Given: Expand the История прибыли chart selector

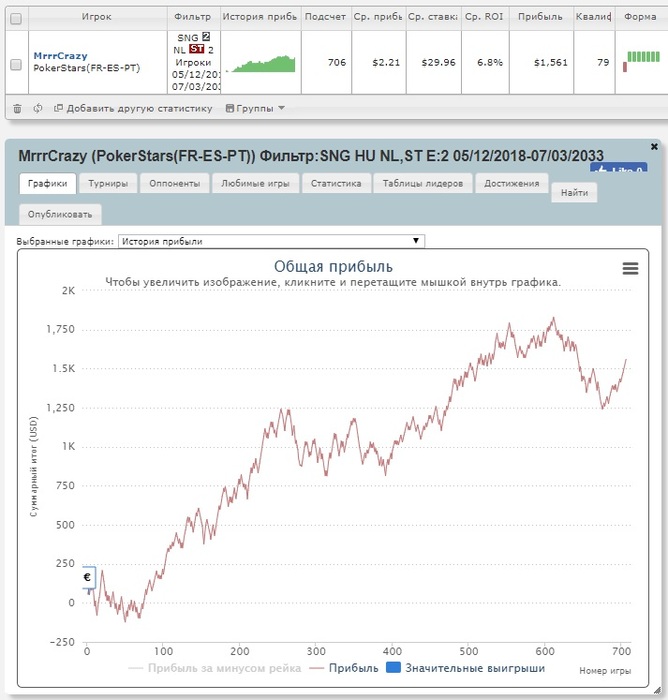Looking at the screenshot, I should pyautogui.click(x=271, y=241).
